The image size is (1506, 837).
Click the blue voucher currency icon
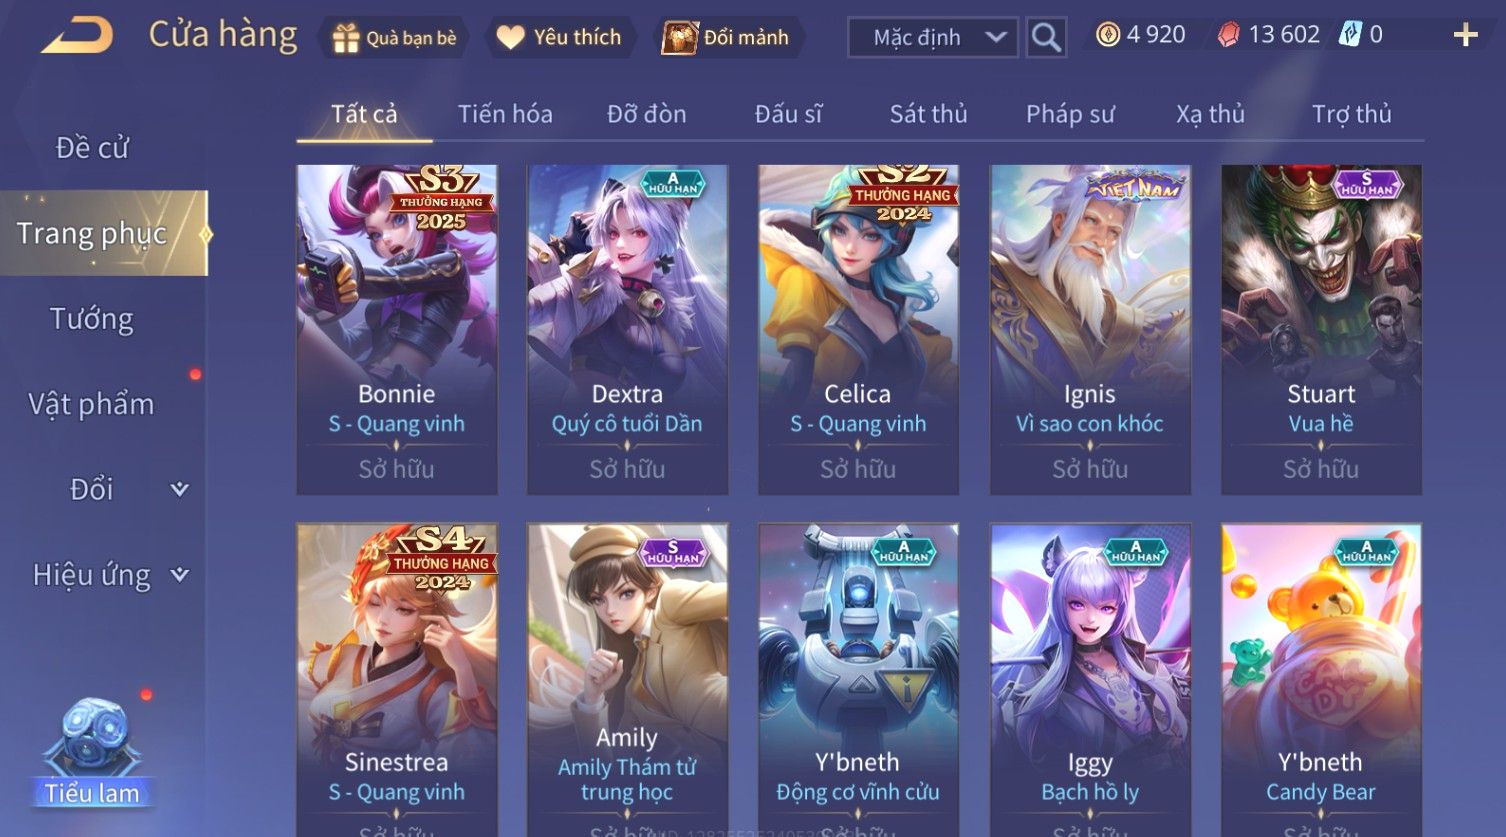(x=1350, y=35)
